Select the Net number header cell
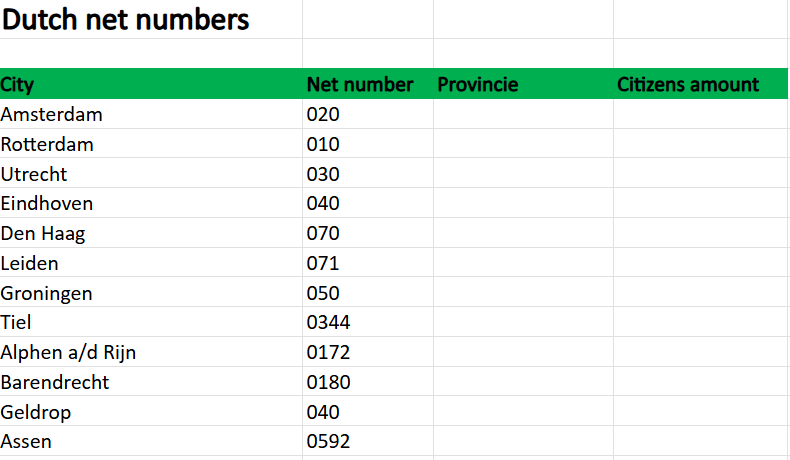Image resolution: width=790 pixels, height=460 pixels. tap(368, 84)
